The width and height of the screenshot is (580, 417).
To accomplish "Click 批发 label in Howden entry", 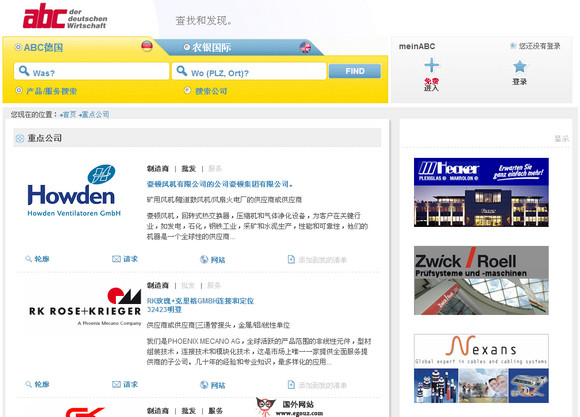I will [x=189, y=169].
